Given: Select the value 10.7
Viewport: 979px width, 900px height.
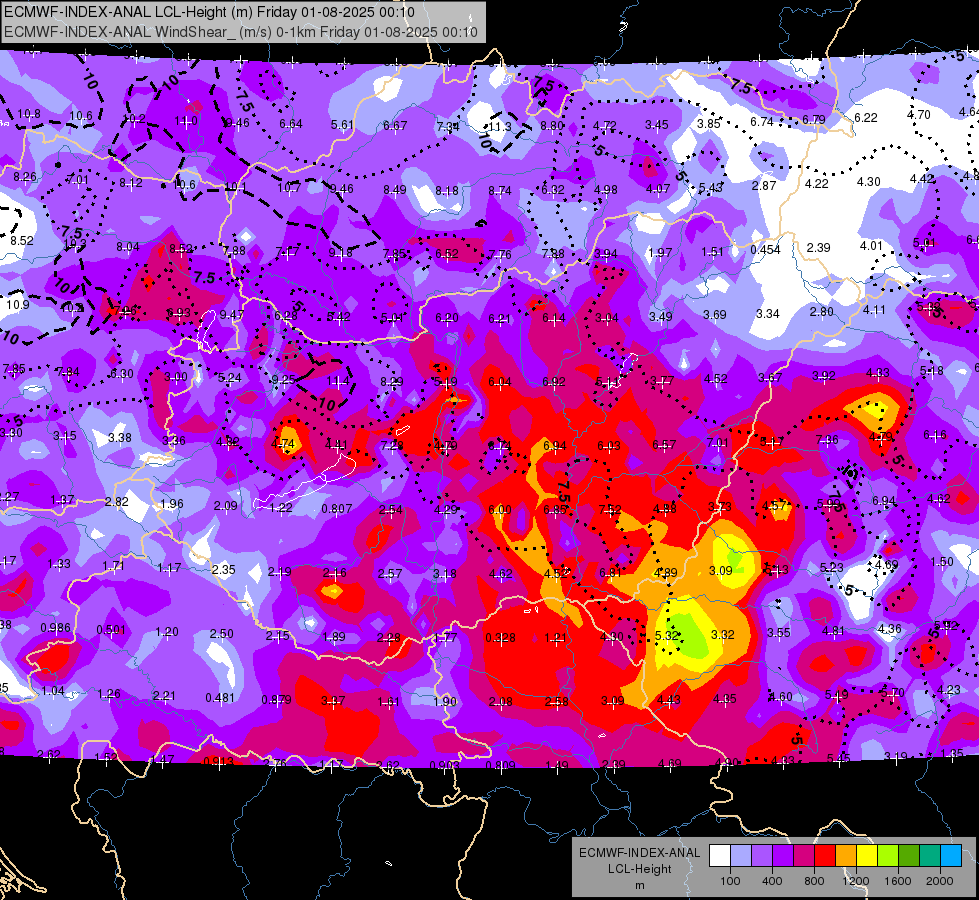Looking at the screenshot, I should pos(289,187).
